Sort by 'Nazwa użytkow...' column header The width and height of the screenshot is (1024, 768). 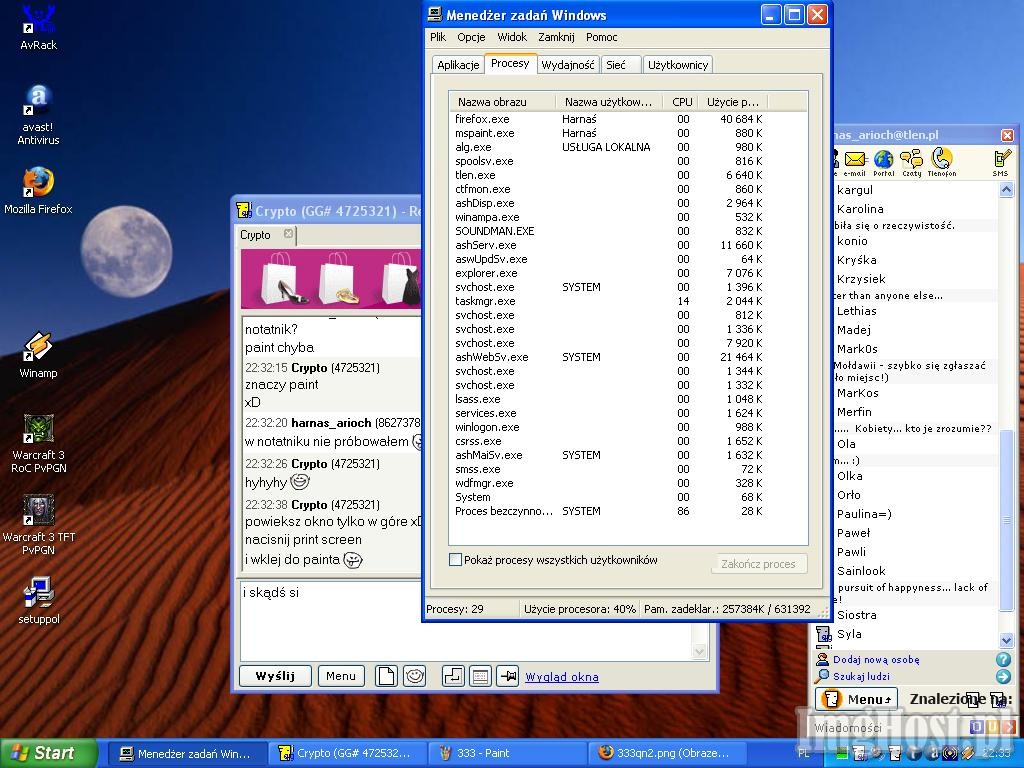pos(608,102)
